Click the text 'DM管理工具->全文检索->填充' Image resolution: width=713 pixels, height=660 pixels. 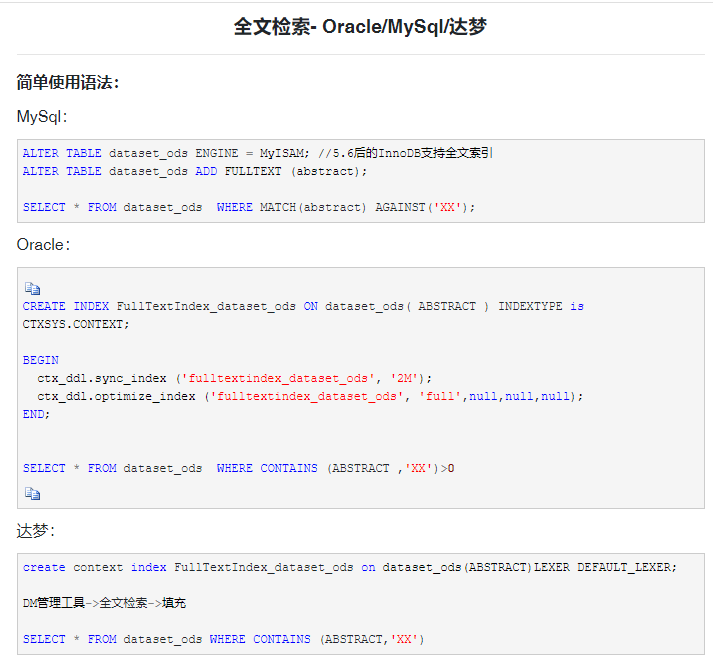coord(104,603)
